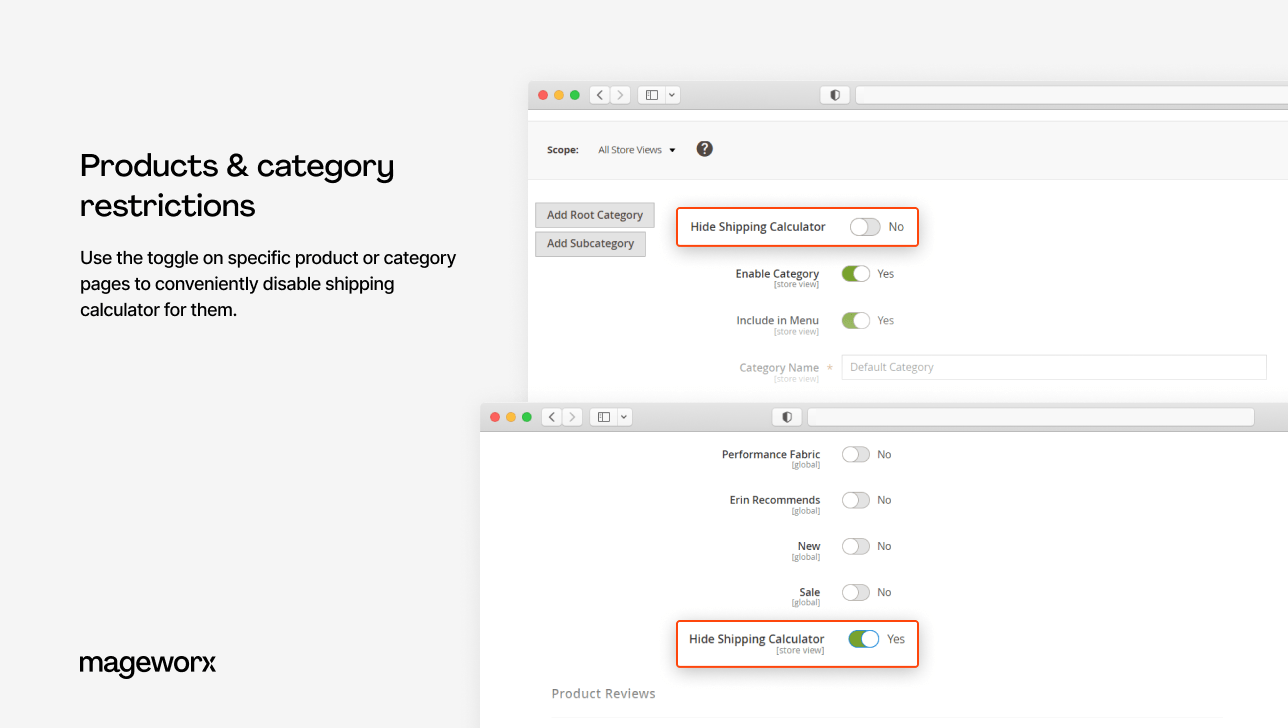Click the Add Subcategory button
Viewport: 1288px width, 728px height.
(x=590, y=243)
